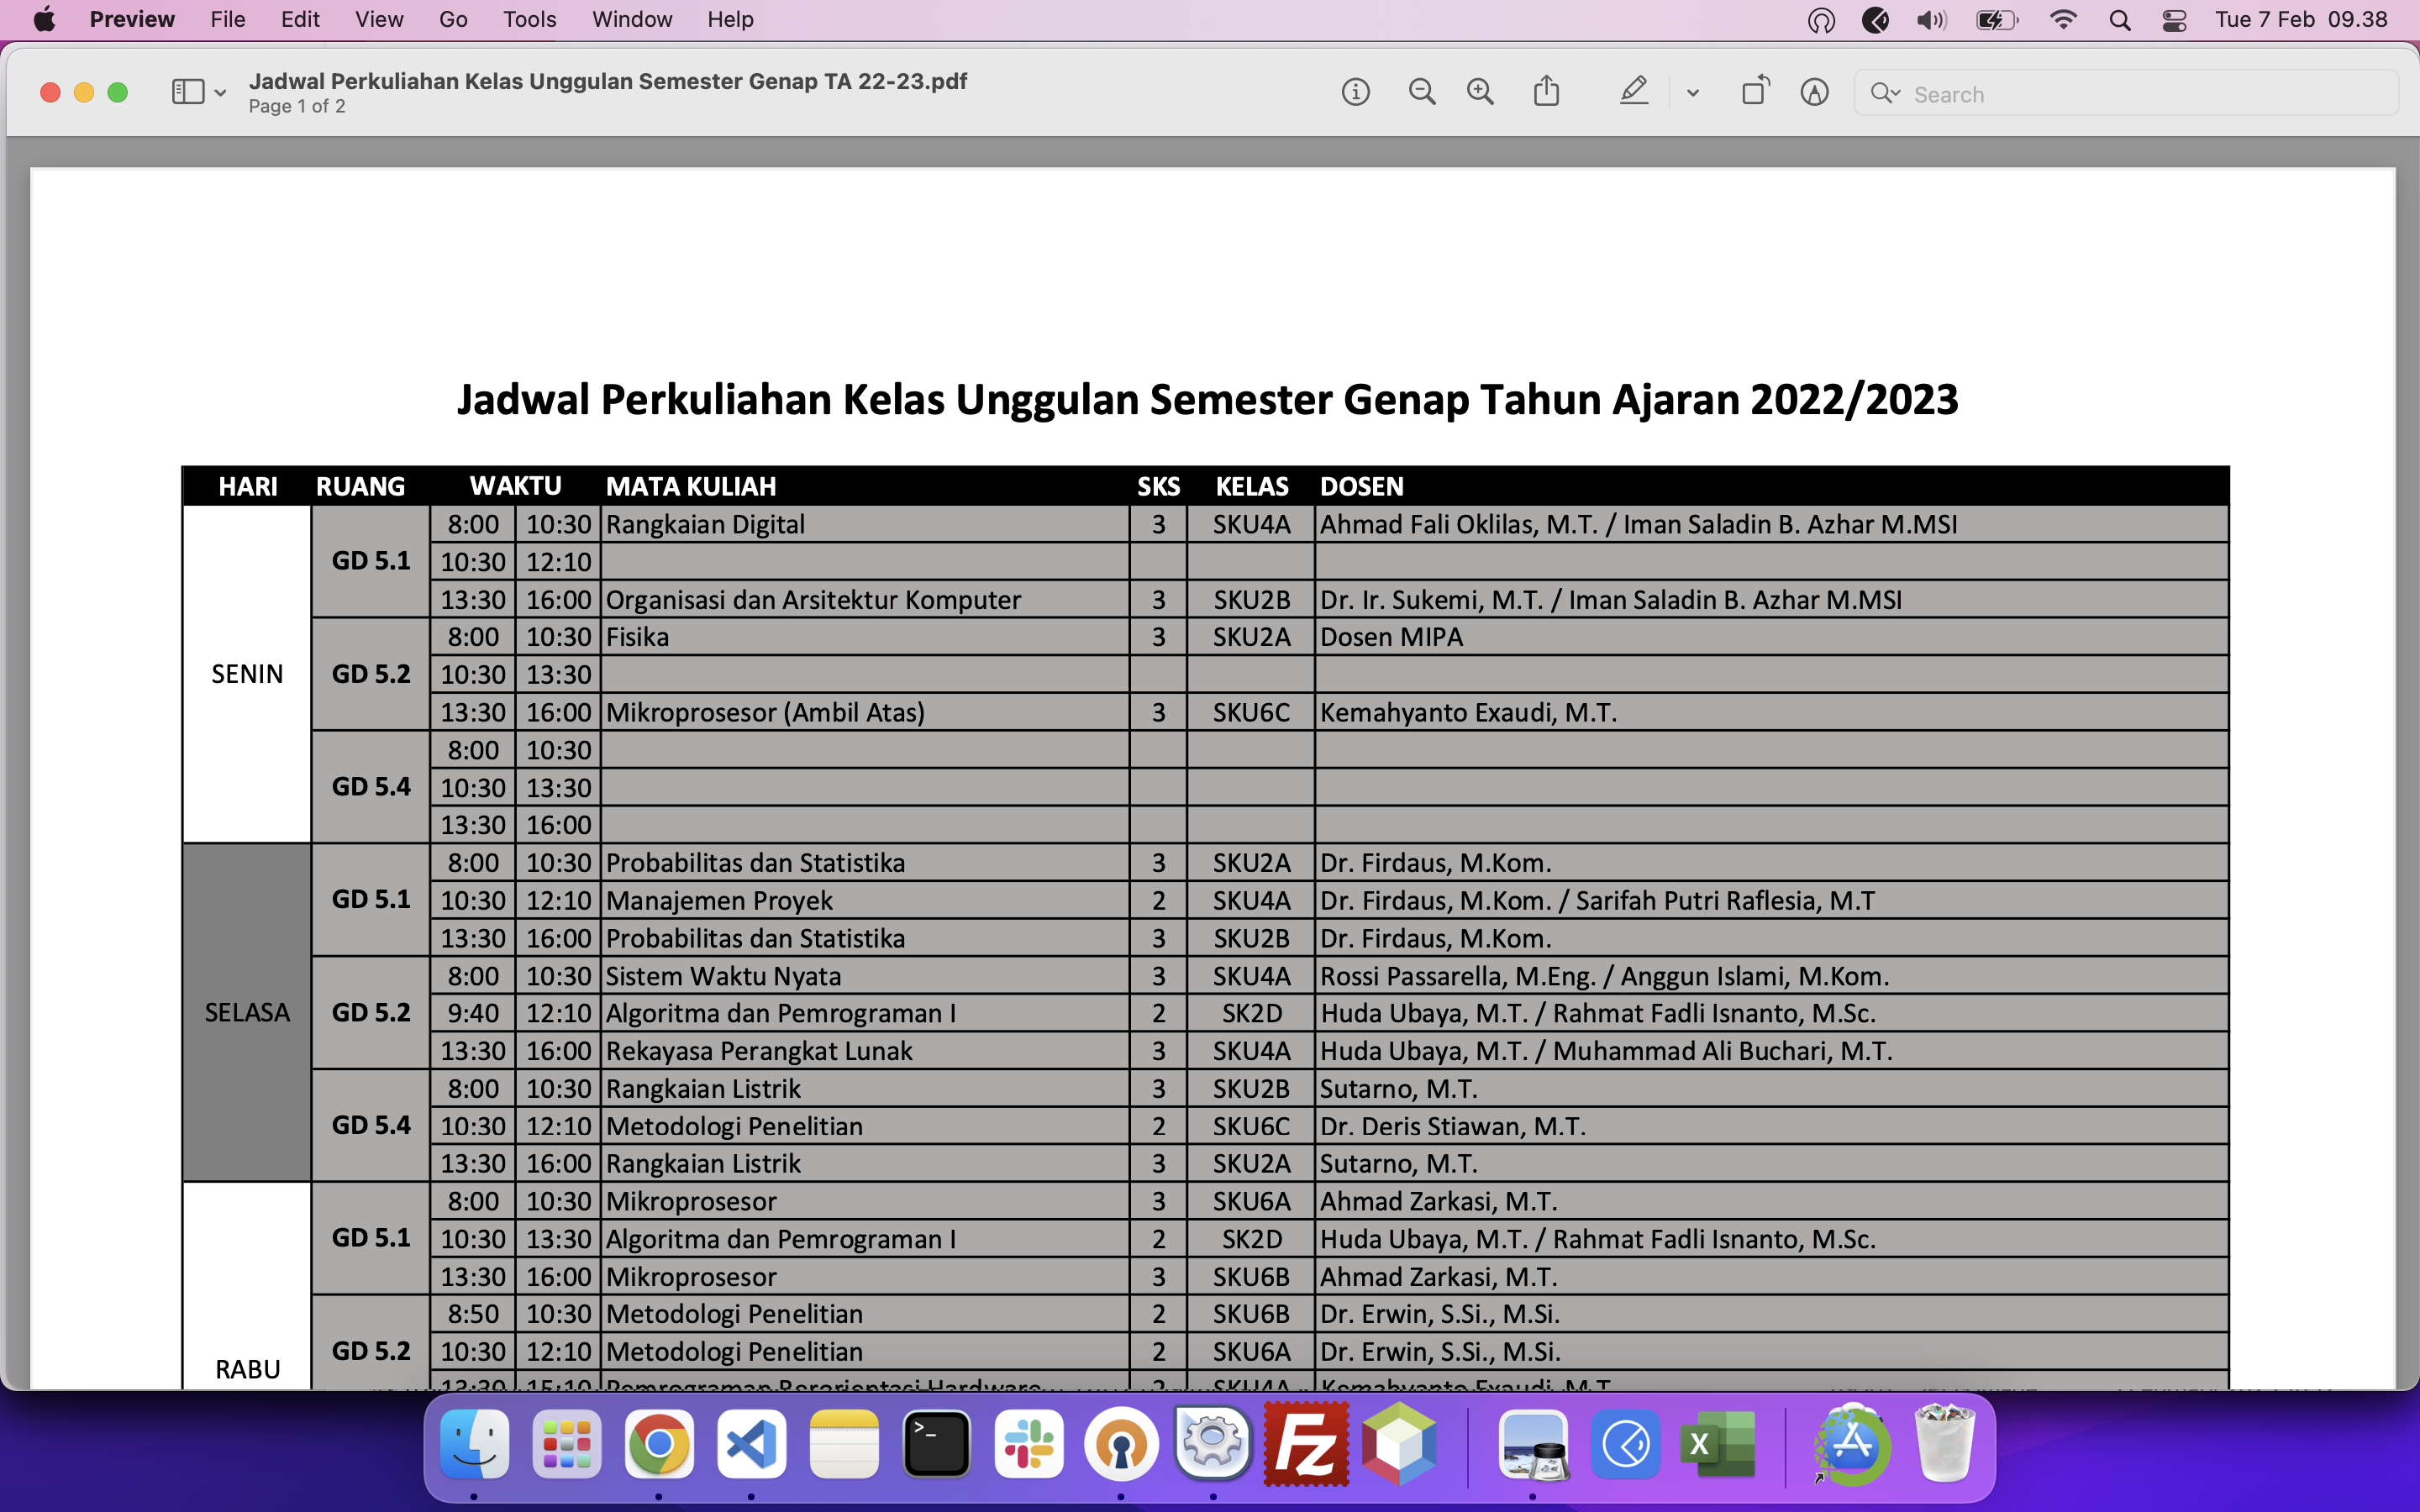The height and width of the screenshot is (1512, 2420).
Task: Click the Fisika course cell
Action: click(865, 637)
